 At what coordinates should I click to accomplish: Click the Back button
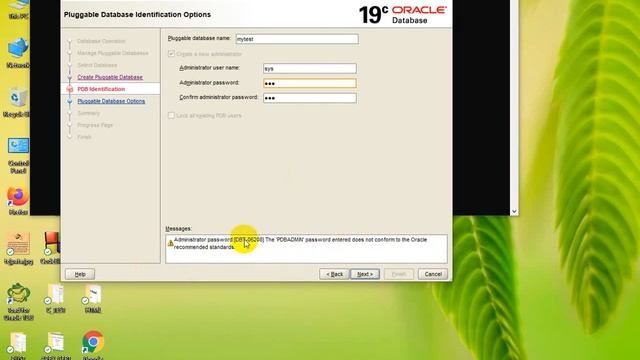tap(334, 274)
